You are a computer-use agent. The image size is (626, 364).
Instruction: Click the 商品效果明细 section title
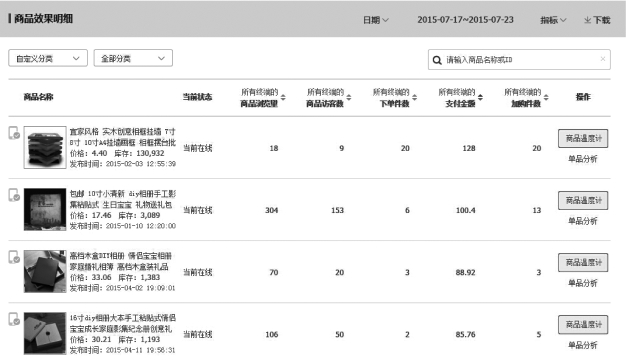click(43, 19)
